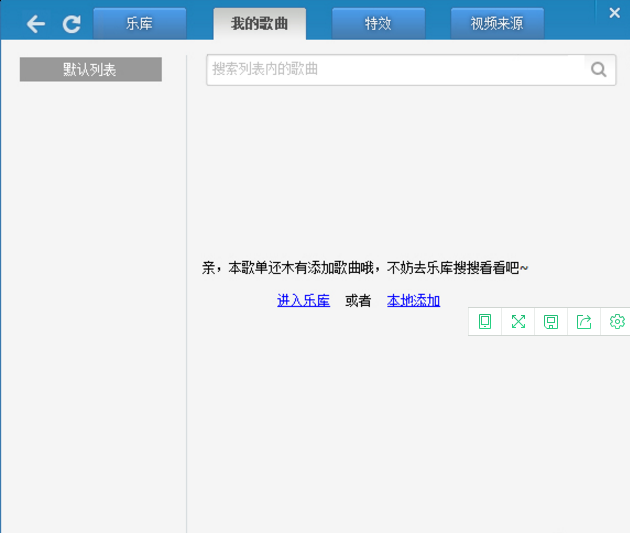Click the 或者 text between the links
Screen dimensions: 630x533
(358, 300)
